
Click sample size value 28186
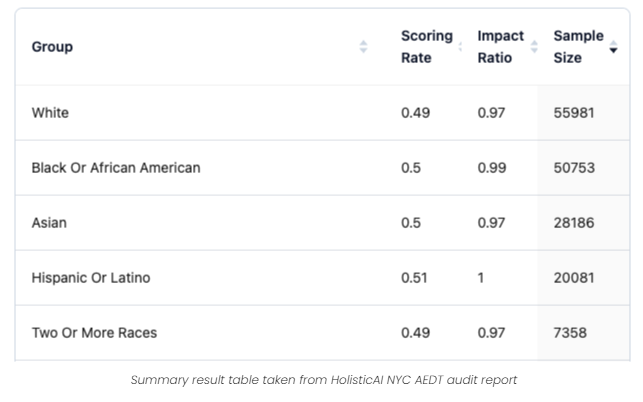click(x=574, y=223)
